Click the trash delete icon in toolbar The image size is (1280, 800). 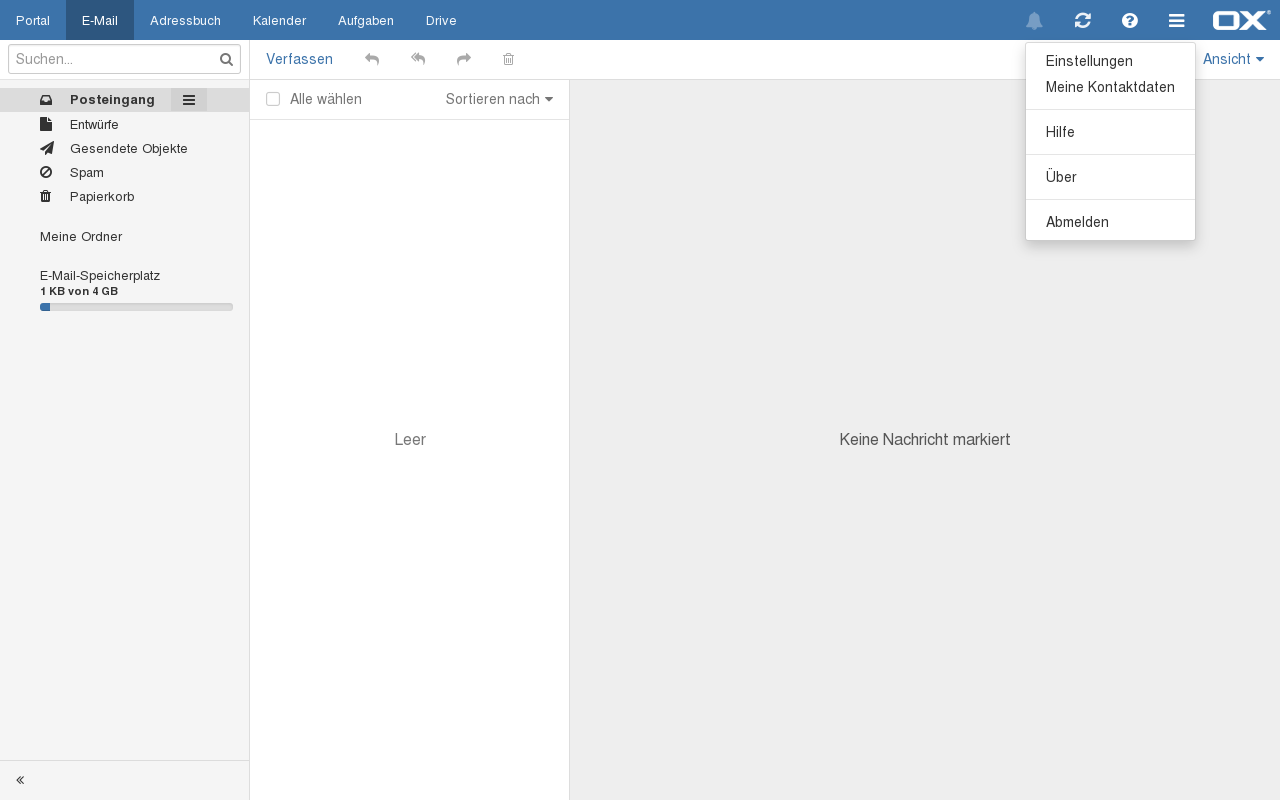coord(508,60)
